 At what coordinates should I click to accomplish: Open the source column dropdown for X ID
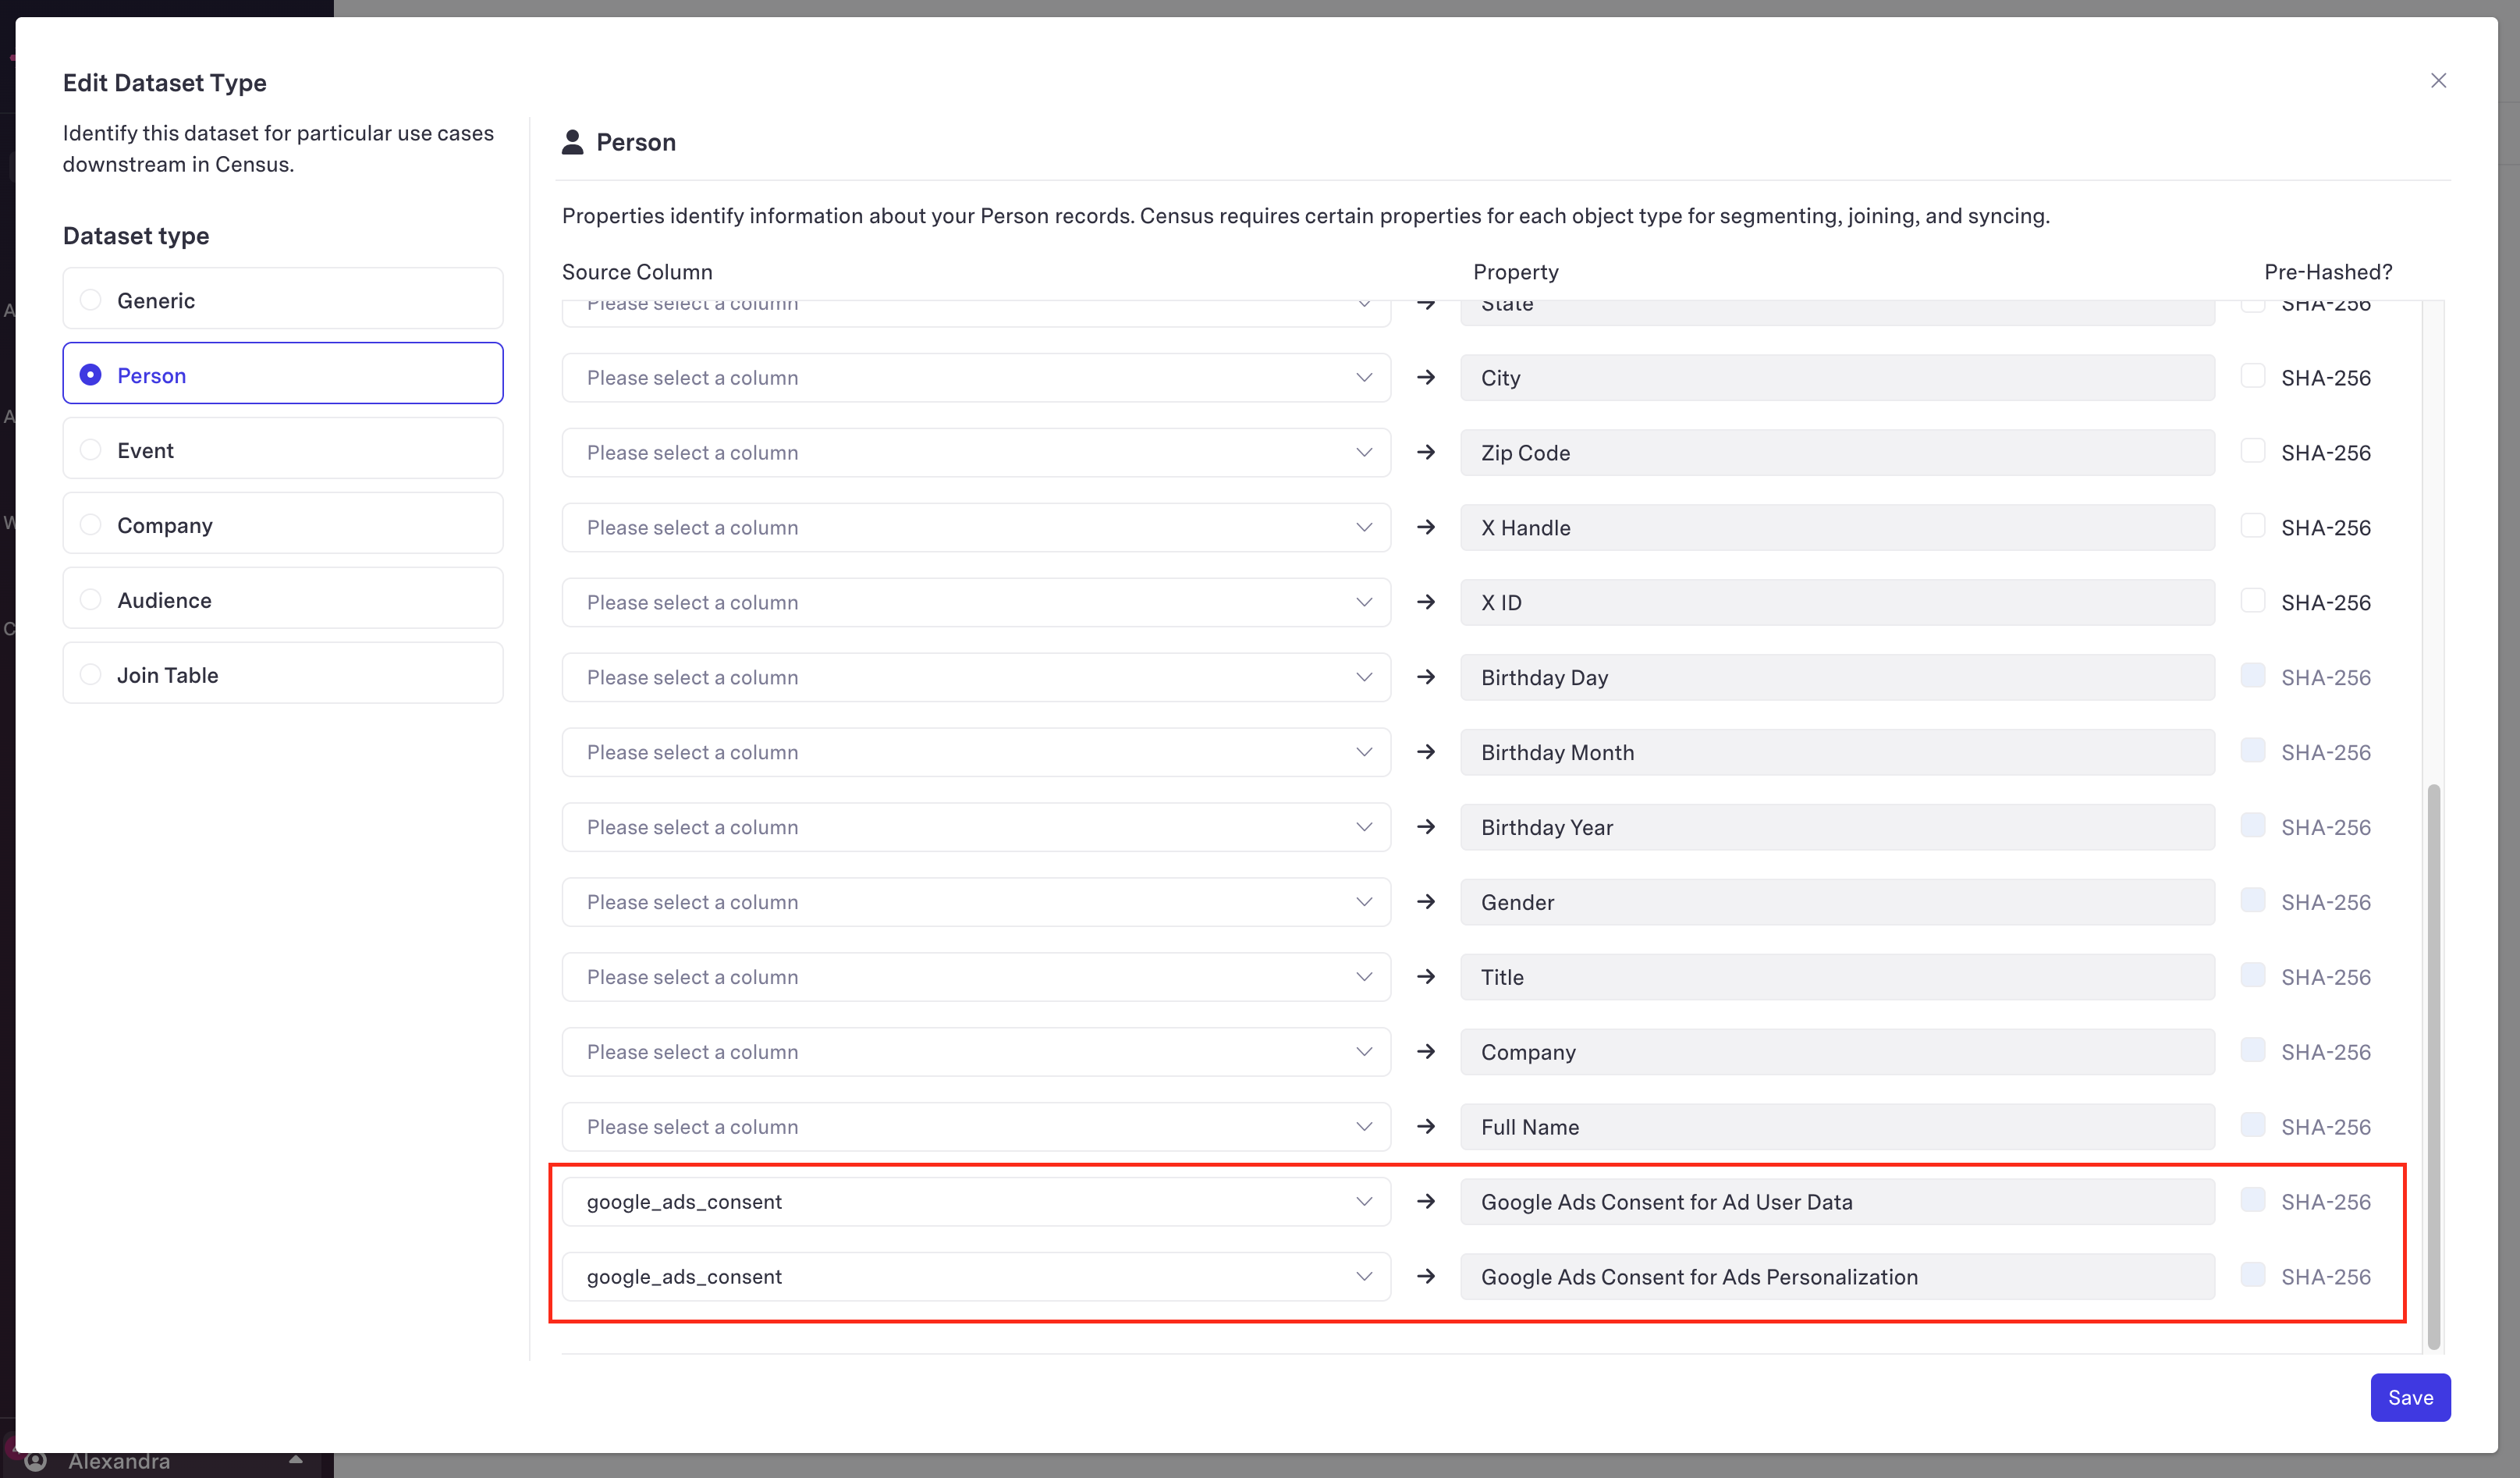(975, 603)
